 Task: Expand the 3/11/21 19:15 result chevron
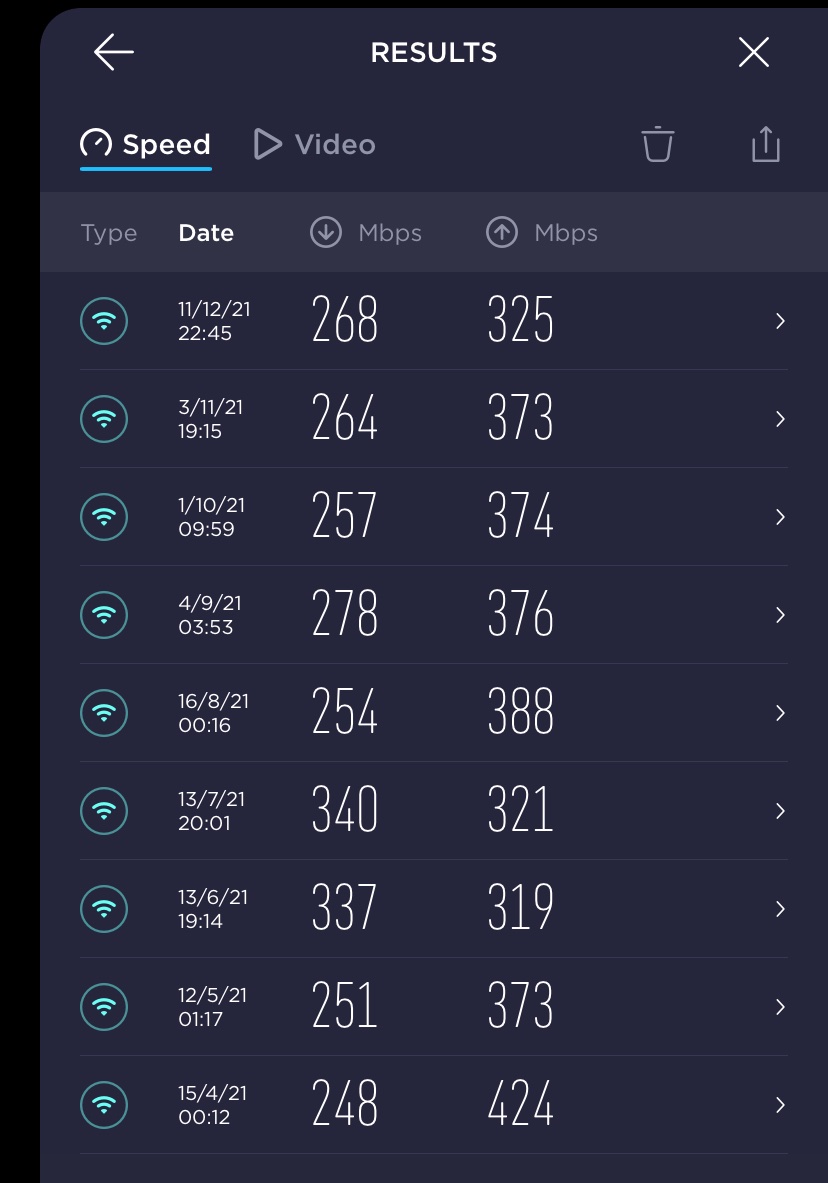click(x=780, y=419)
